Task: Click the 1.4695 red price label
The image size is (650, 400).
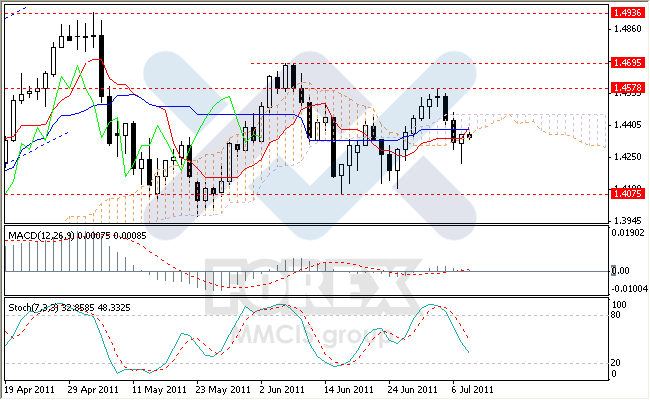Action: [628, 63]
